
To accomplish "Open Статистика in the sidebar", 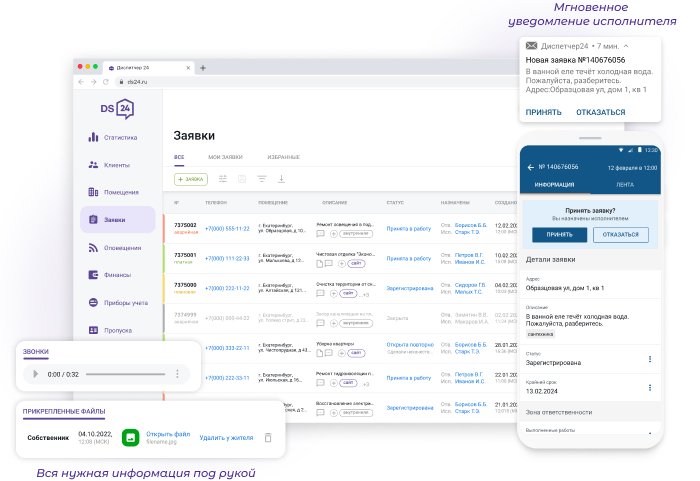I will [118, 138].
